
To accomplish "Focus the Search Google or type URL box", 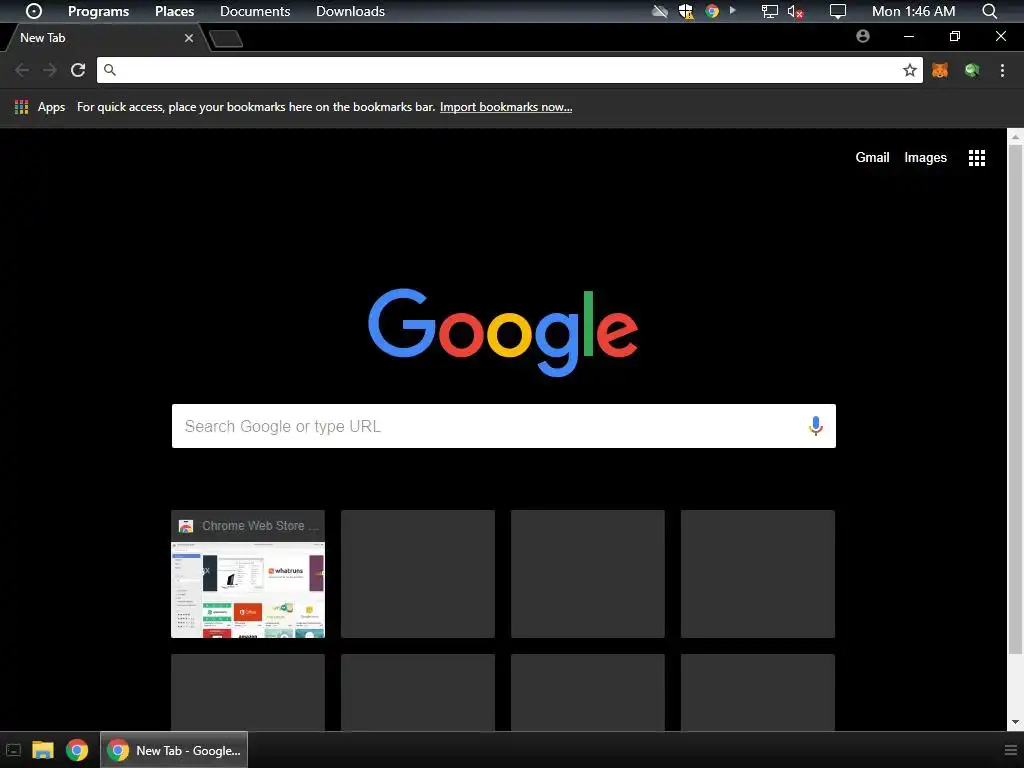I will [504, 426].
